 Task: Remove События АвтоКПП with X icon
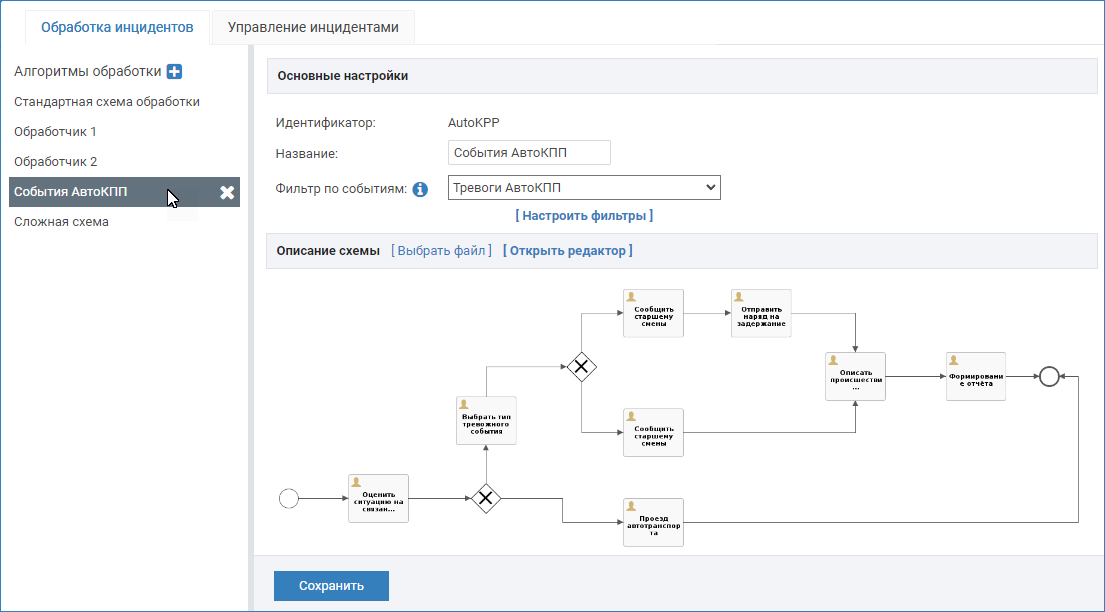[x=227, y=193]
